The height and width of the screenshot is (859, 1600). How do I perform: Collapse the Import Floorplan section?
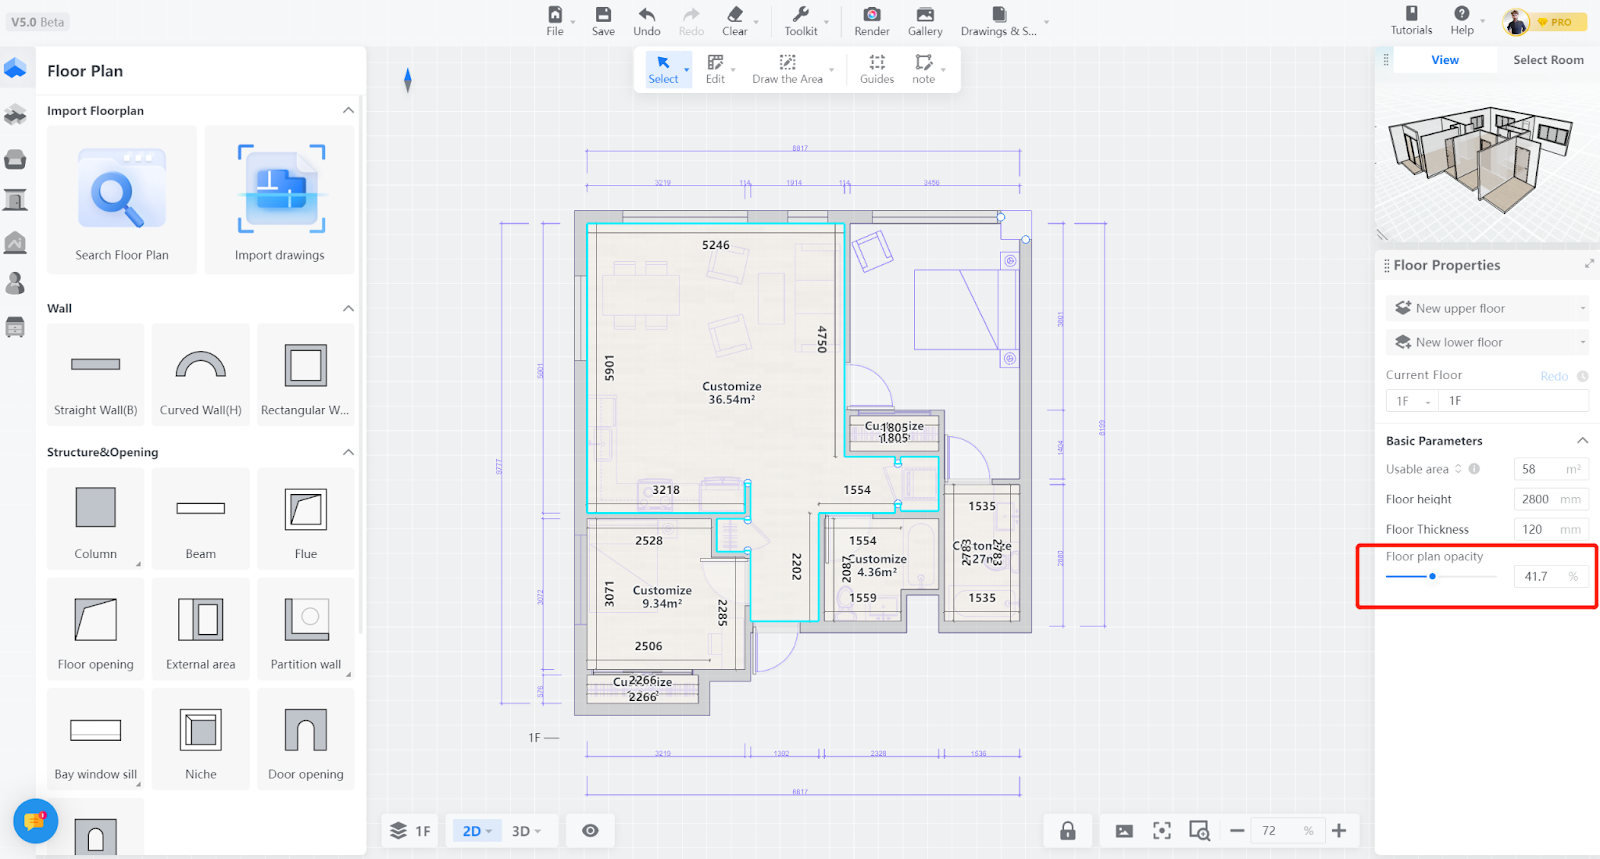coord(348,111)
